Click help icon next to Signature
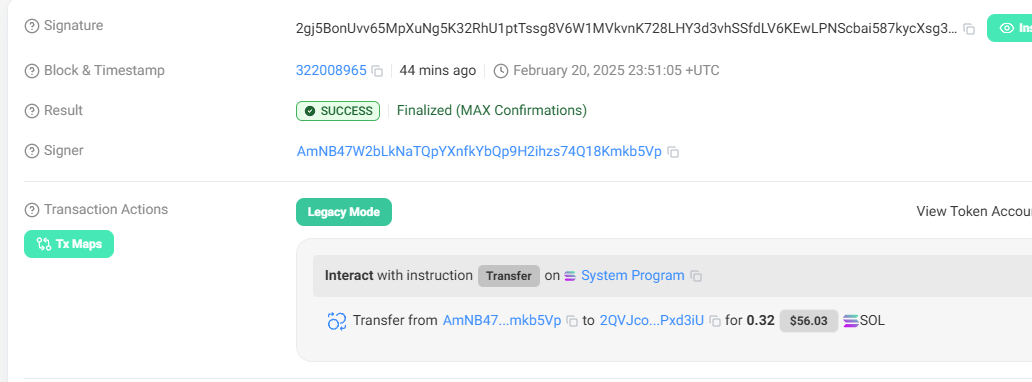1032x382 pixels. coord(32,26)
